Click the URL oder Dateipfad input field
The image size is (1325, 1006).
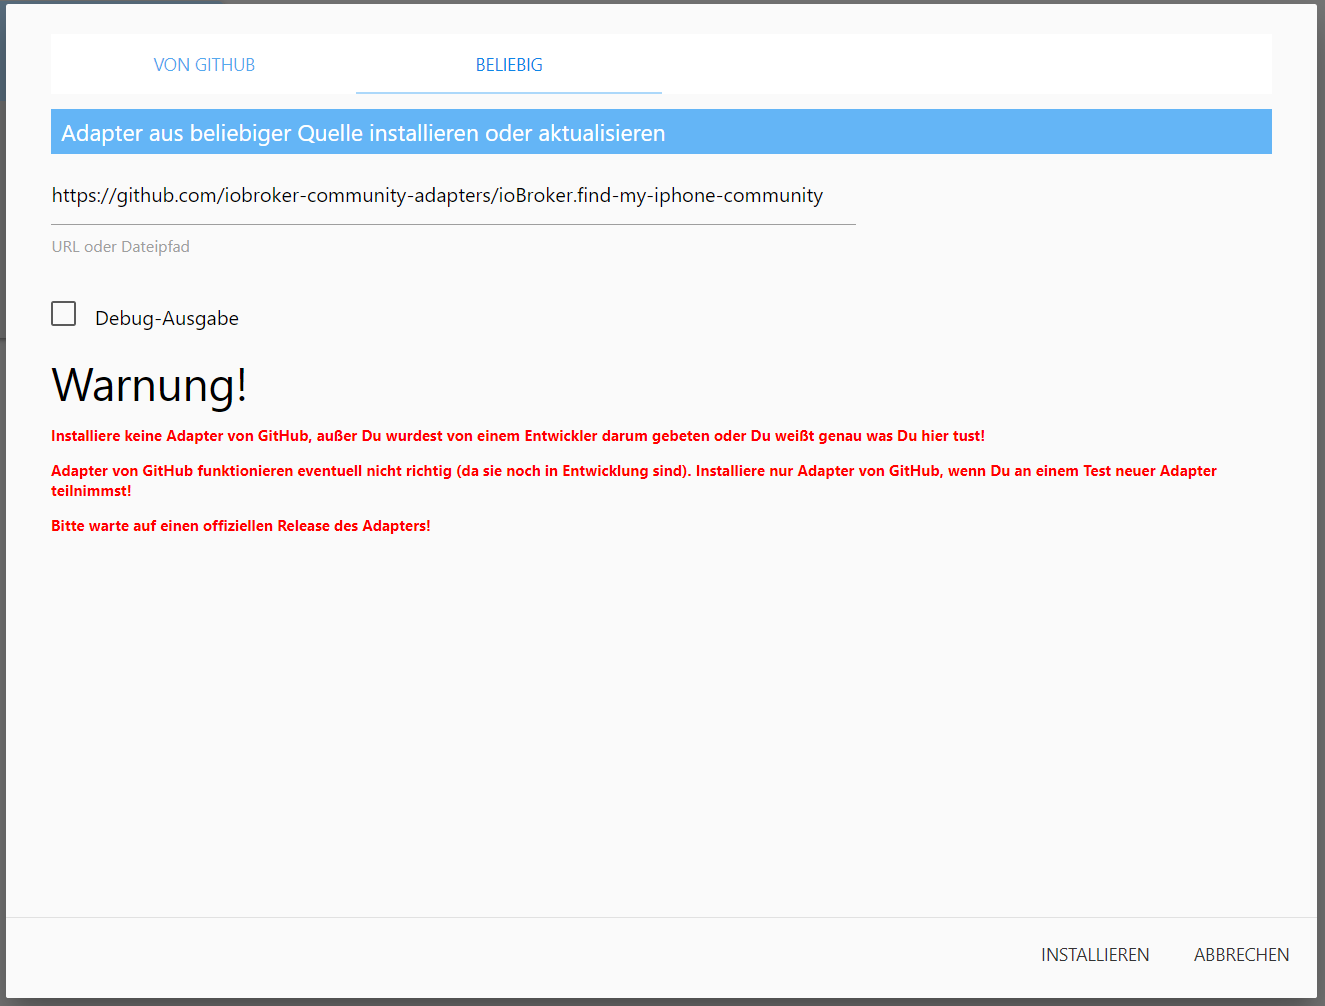point(453,196)
